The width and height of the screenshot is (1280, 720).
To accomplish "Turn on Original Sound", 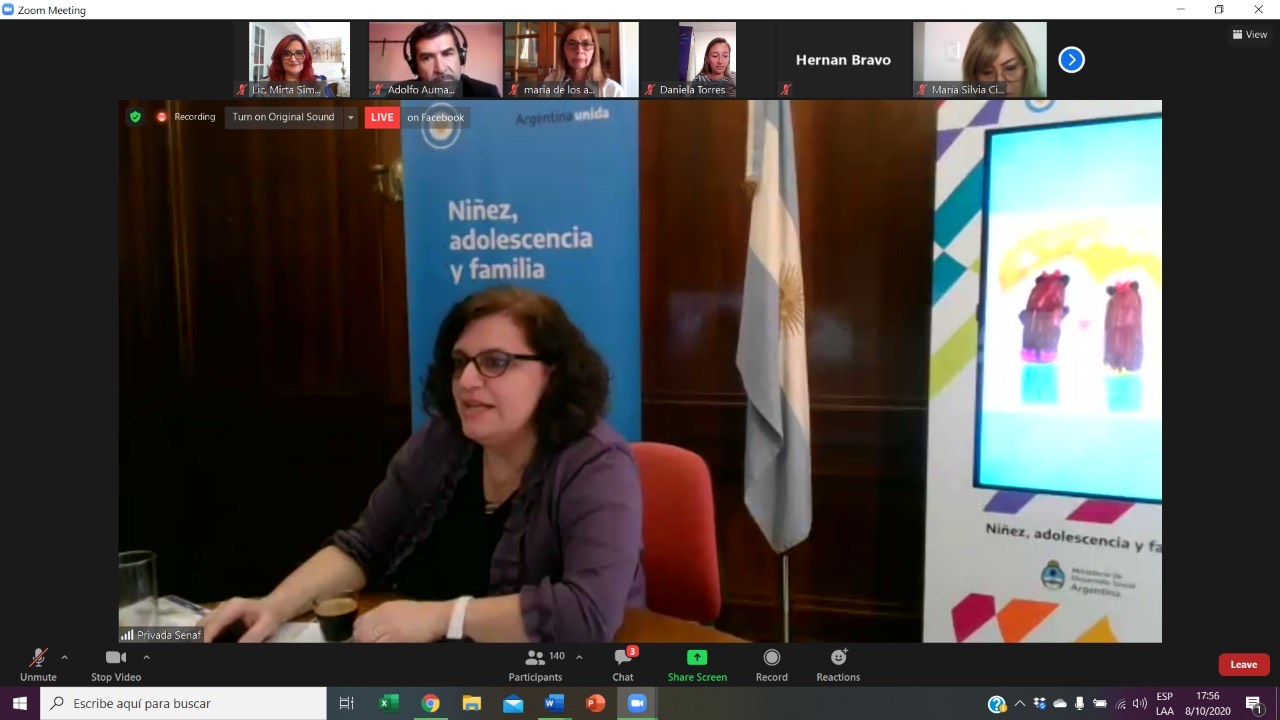I will click(x=283, y=117).
